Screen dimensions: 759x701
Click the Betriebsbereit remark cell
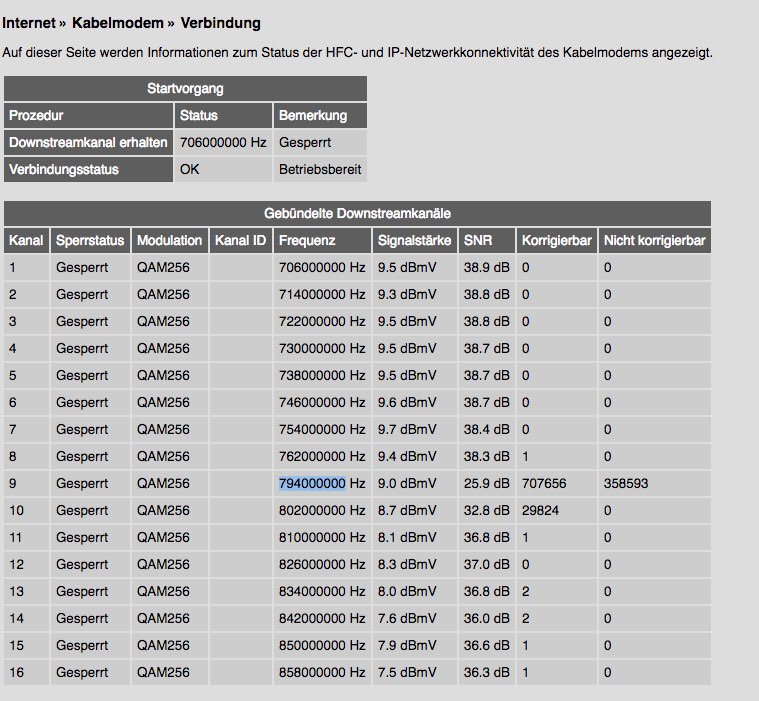pyautogui.click(x=318, y=170)
